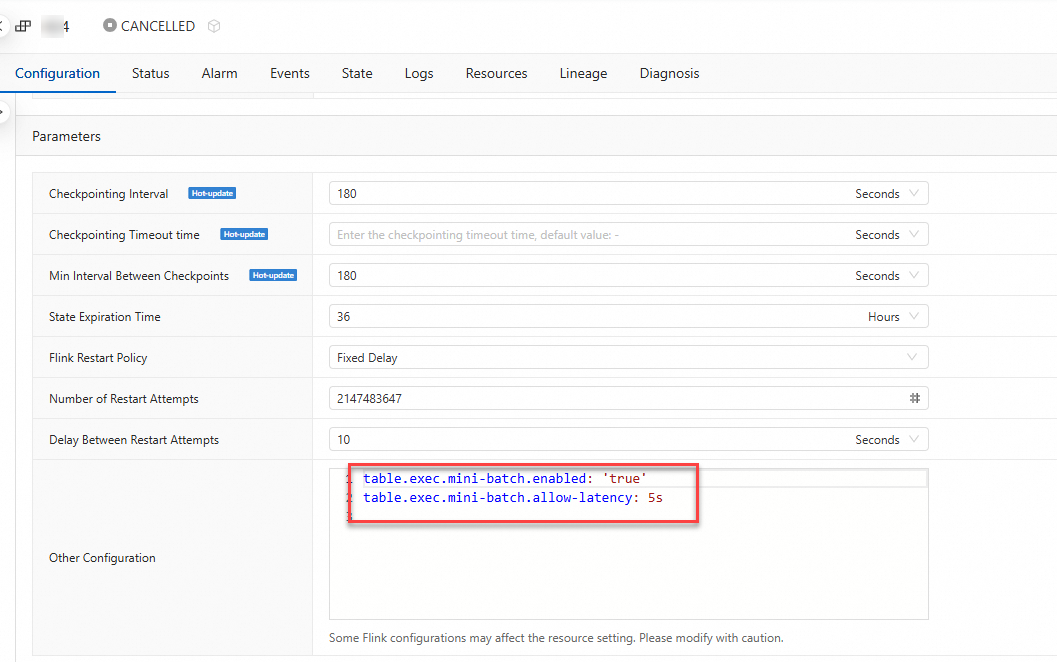The height and width of the screenshot is (662, 1057).
Task: Open the Diagnosis tab
Action: tap(669, 73)
